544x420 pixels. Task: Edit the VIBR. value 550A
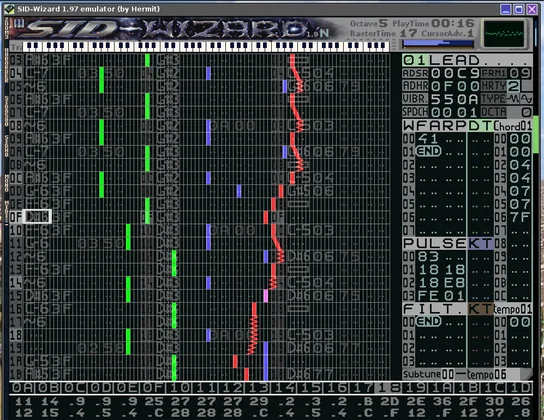[455, 99]
